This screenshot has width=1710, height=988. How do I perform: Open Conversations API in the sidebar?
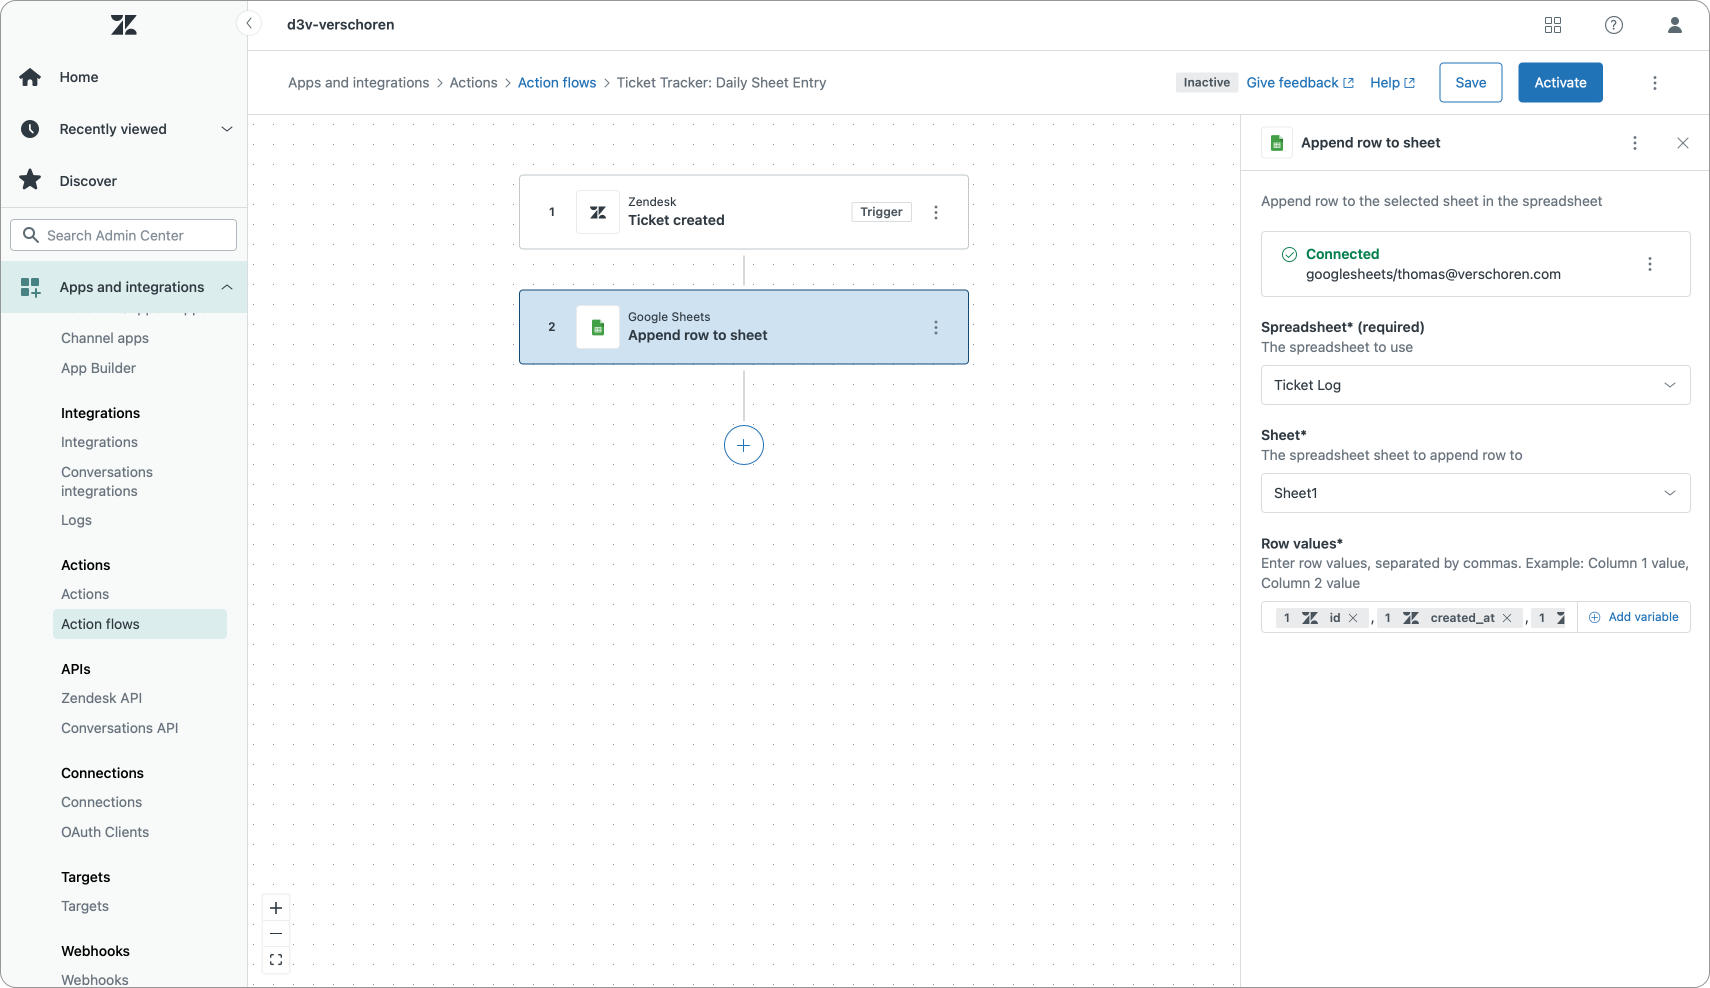pyautogui.click(x=120, y=728)
